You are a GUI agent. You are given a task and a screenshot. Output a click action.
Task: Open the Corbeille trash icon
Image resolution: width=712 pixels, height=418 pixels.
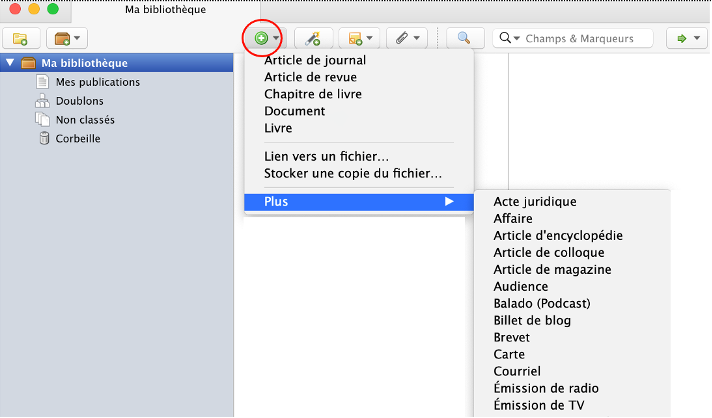point(43,139)
